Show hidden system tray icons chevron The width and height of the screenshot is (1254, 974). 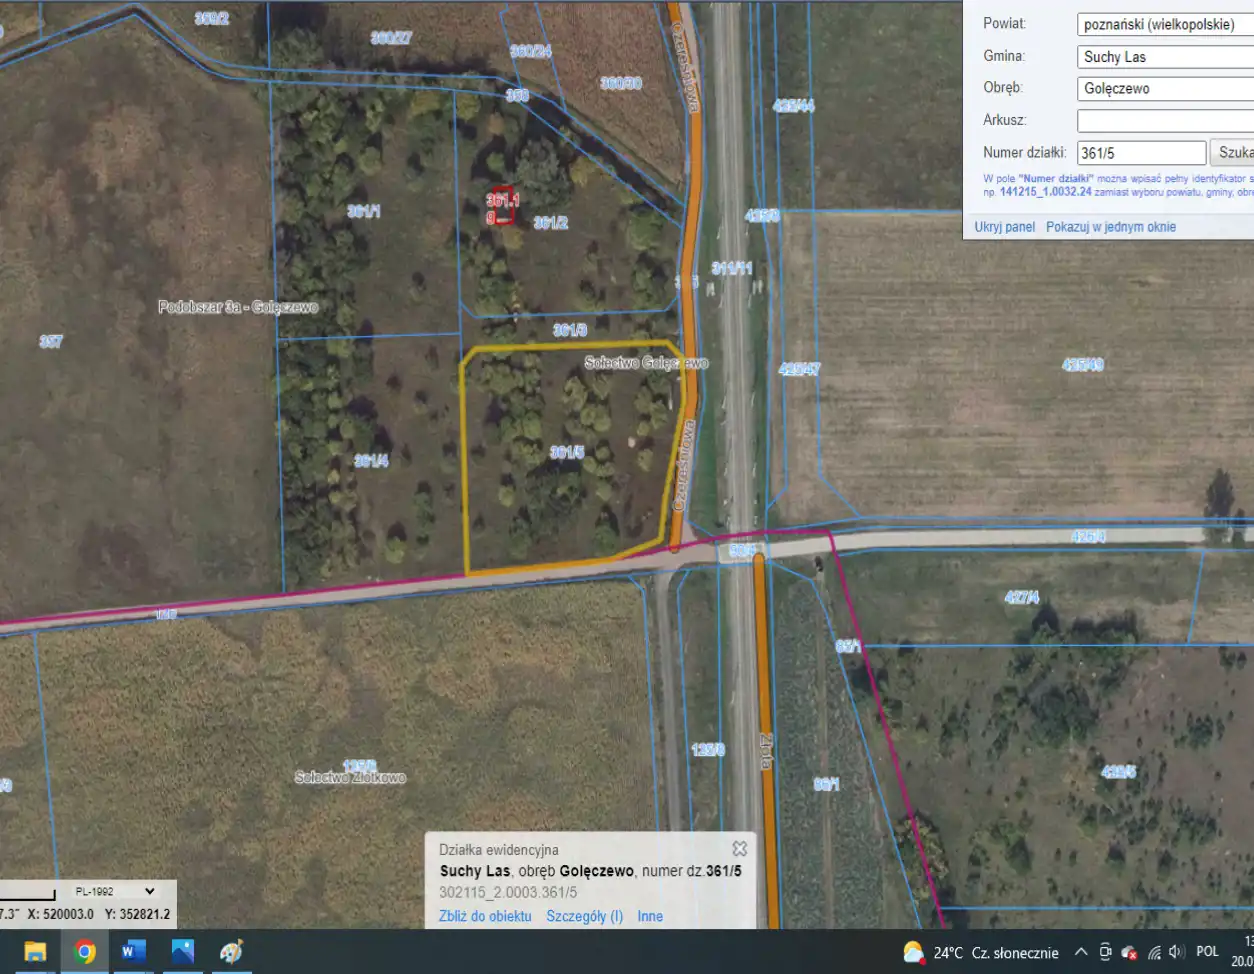tap(1081, 953)
